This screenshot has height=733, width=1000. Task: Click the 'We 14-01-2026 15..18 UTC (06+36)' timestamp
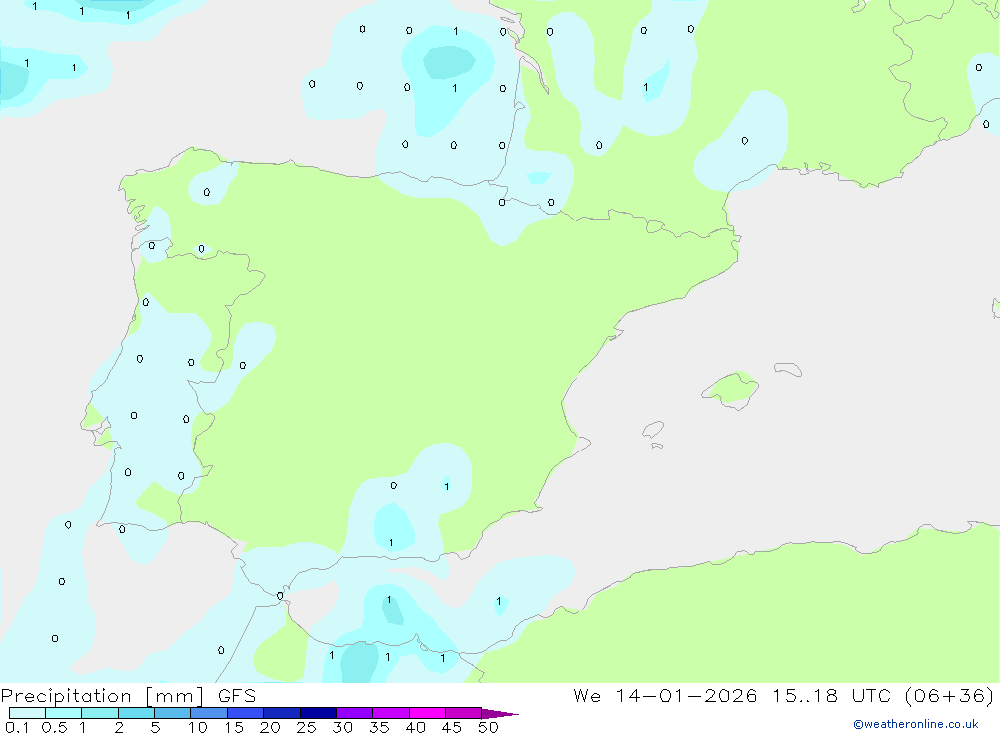point(784,696)
